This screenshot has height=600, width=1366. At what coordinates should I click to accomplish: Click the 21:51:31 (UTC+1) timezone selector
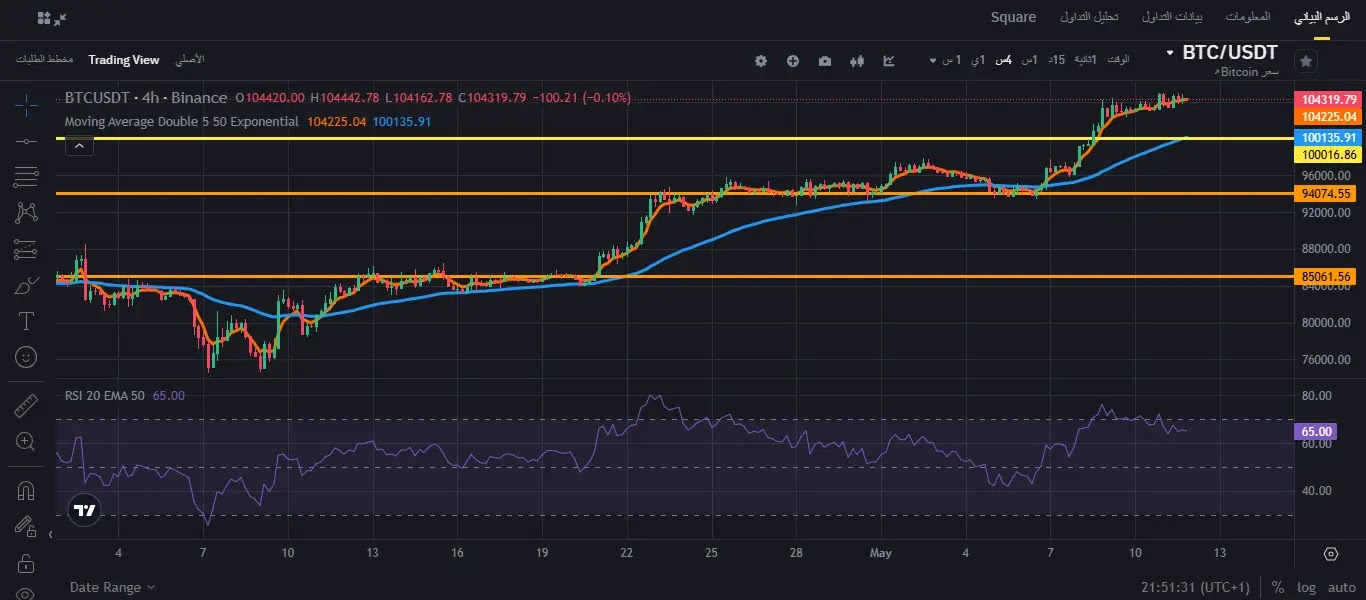pos(1195,587)
